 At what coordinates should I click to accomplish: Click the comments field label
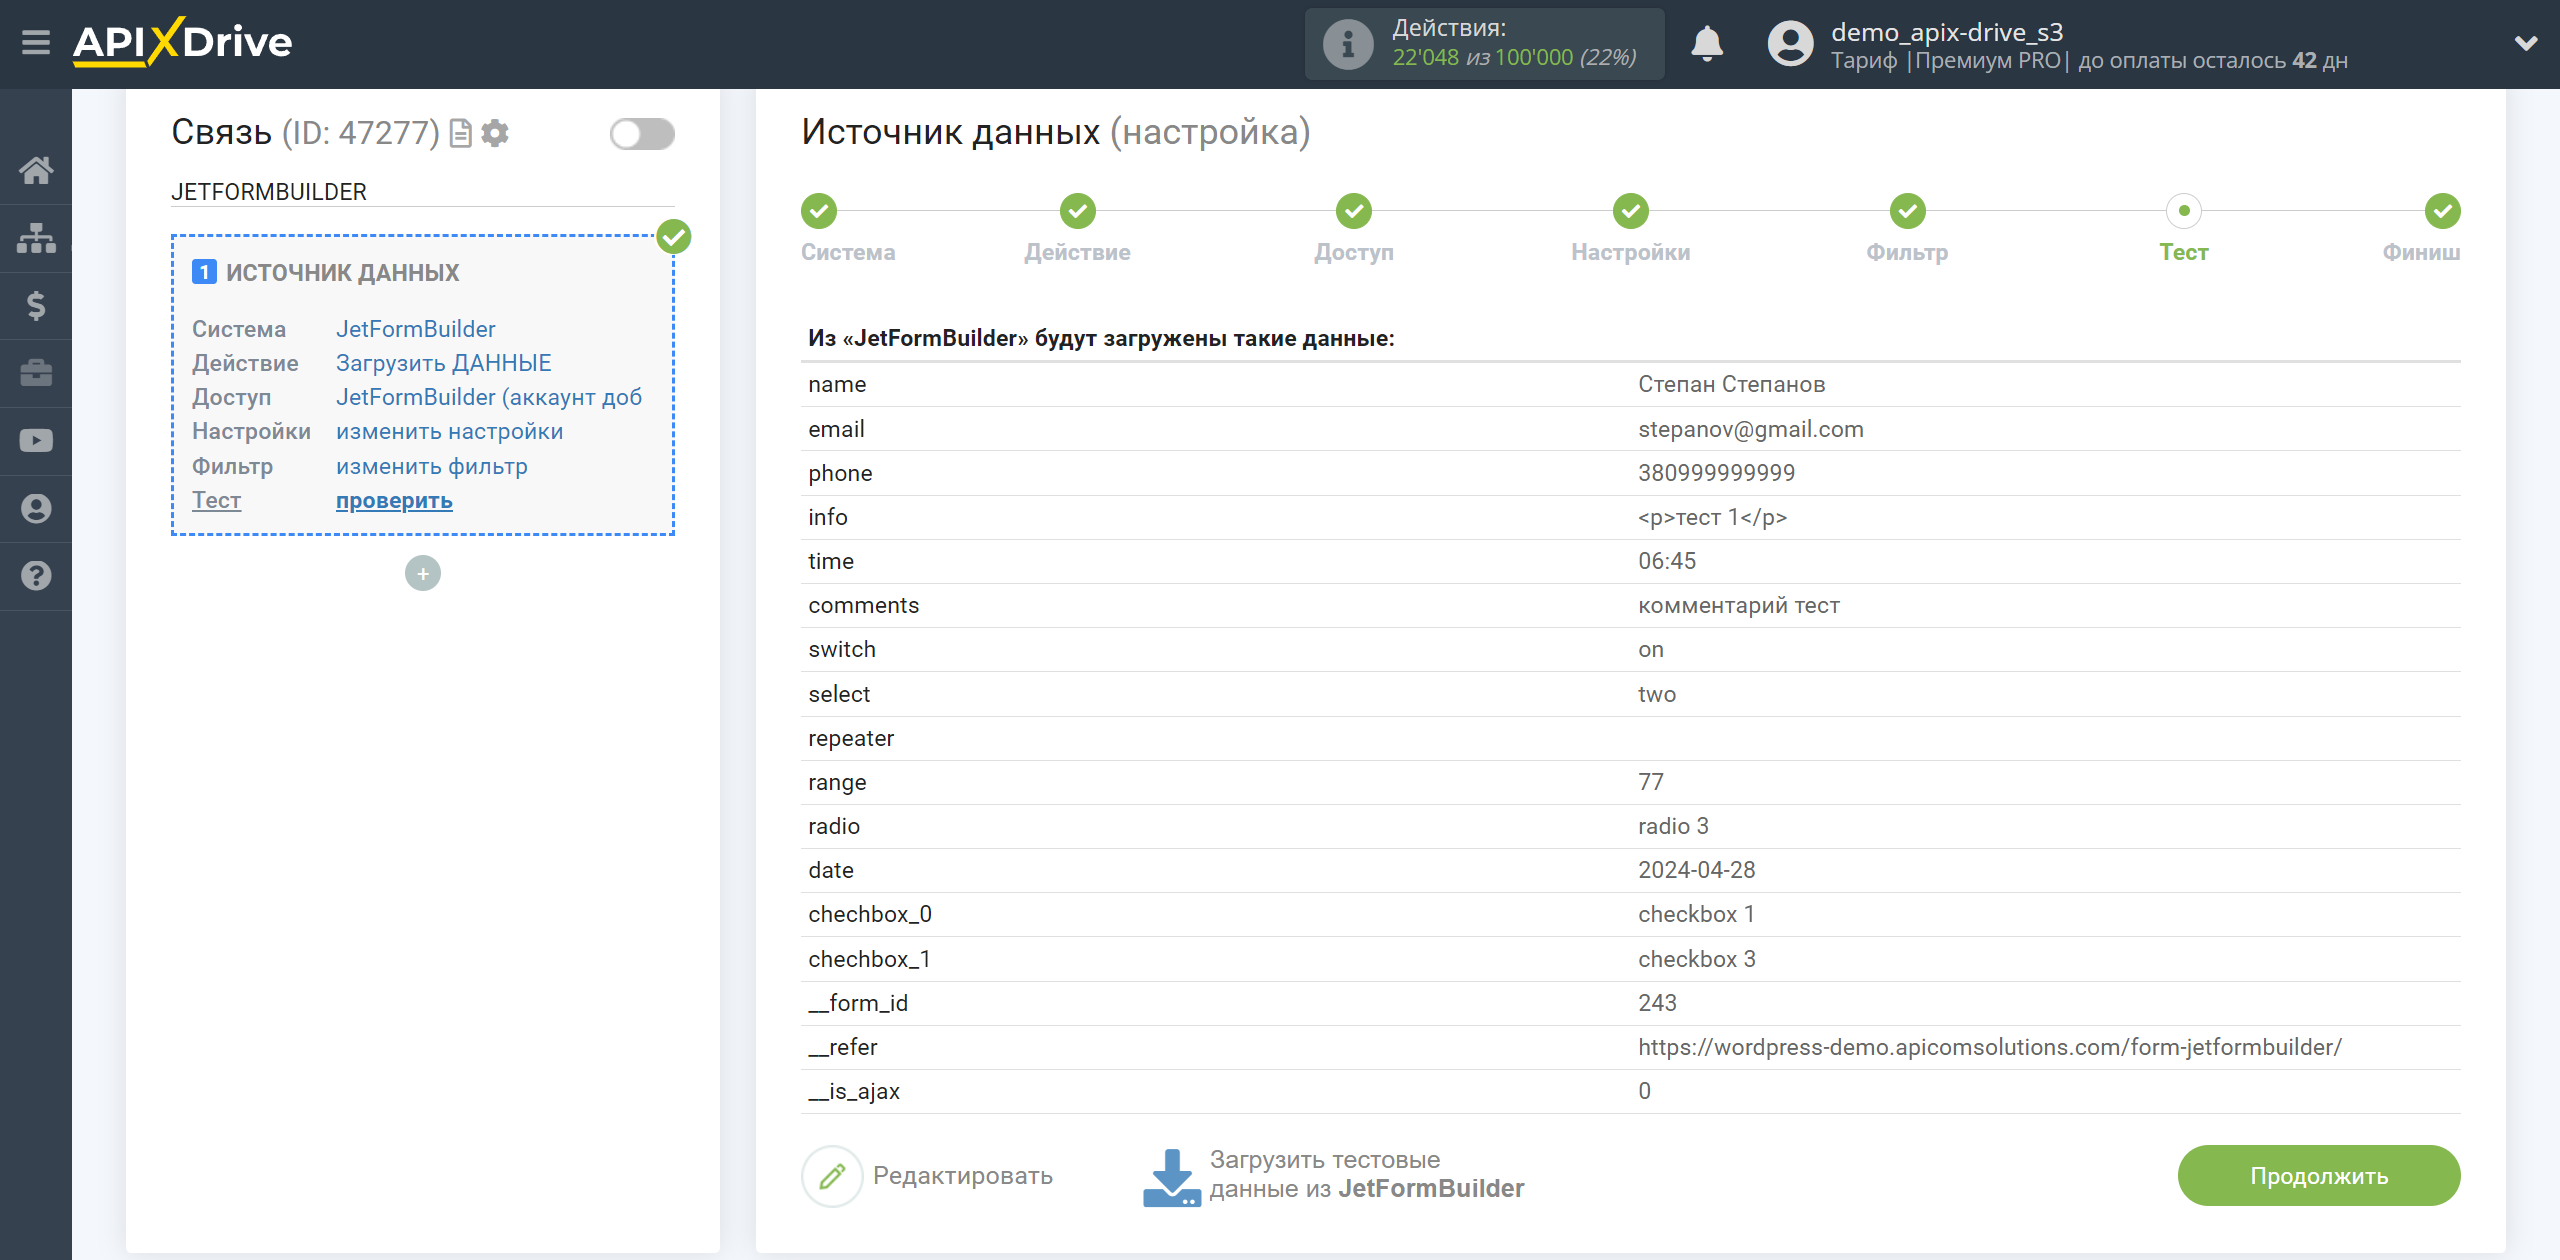pos(863,605)
